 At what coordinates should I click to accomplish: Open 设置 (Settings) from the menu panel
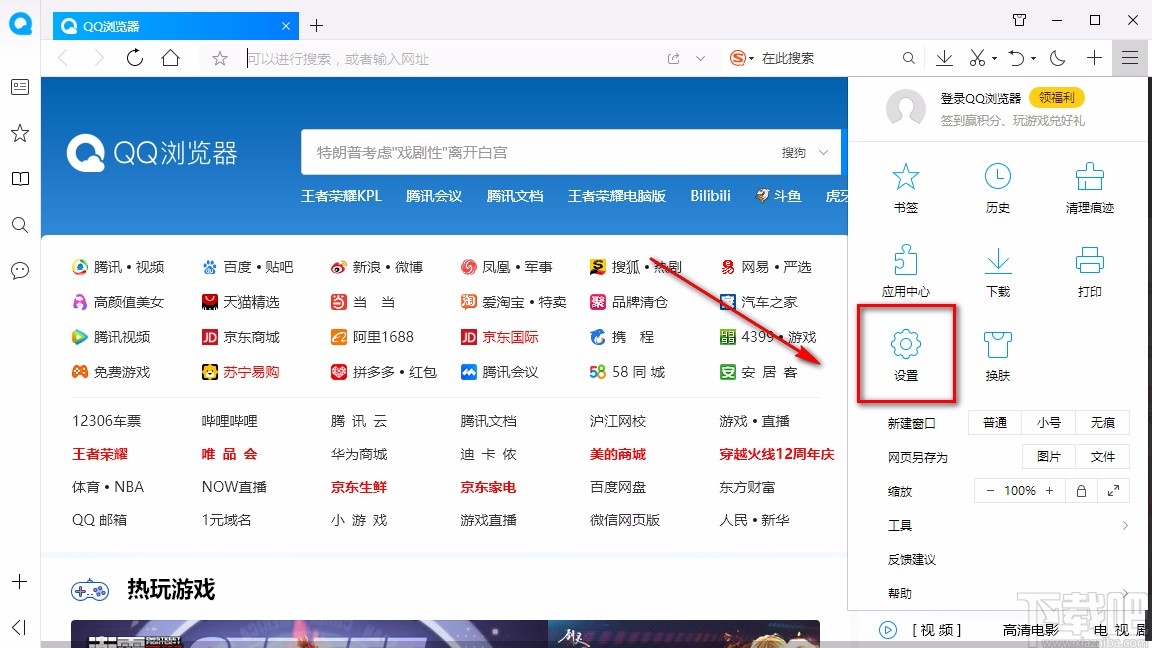click(x=905, y=352)
